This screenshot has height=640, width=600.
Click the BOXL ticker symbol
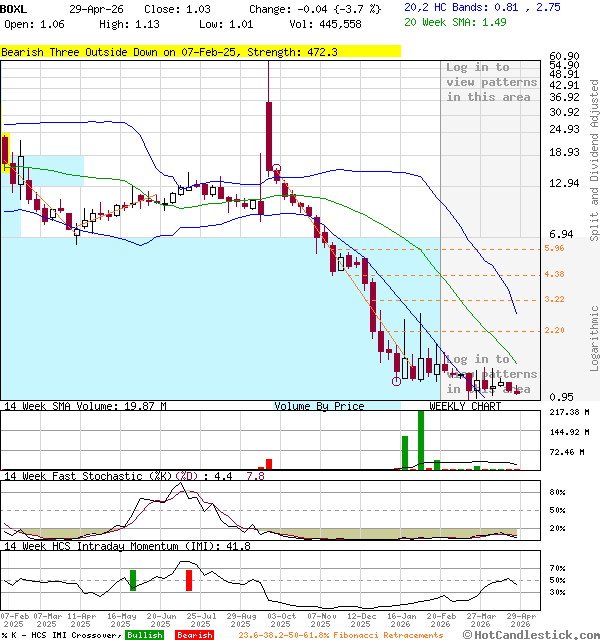14,8
